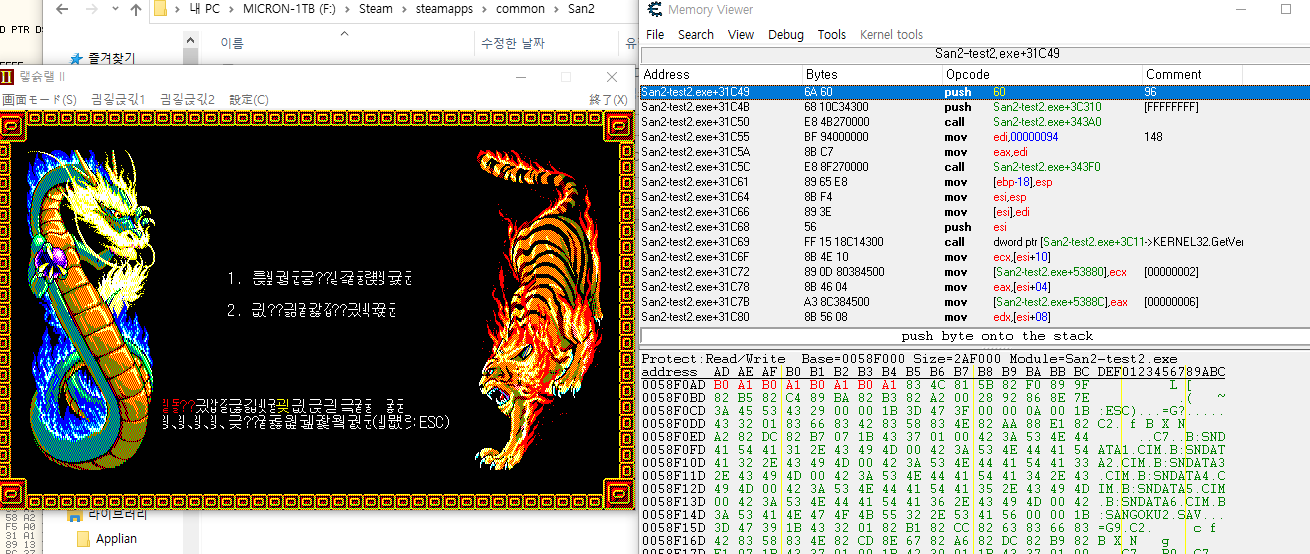Open the 画面モード(S) menu in game
Image resolution: width=1310 pixels, height=554 pixels.
point(40,99)
